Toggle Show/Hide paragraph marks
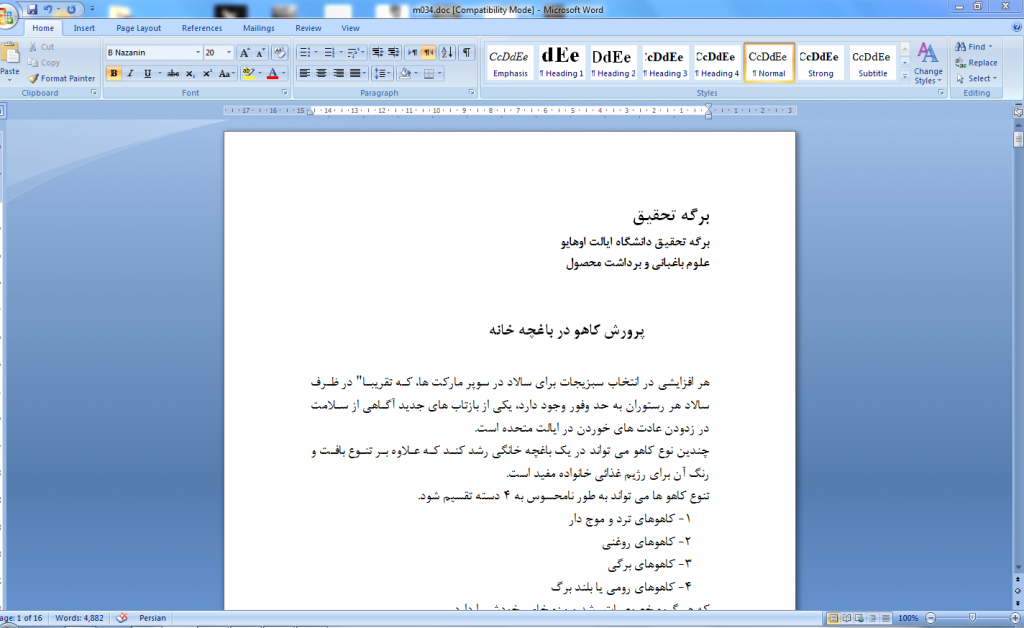 (466, 53)
